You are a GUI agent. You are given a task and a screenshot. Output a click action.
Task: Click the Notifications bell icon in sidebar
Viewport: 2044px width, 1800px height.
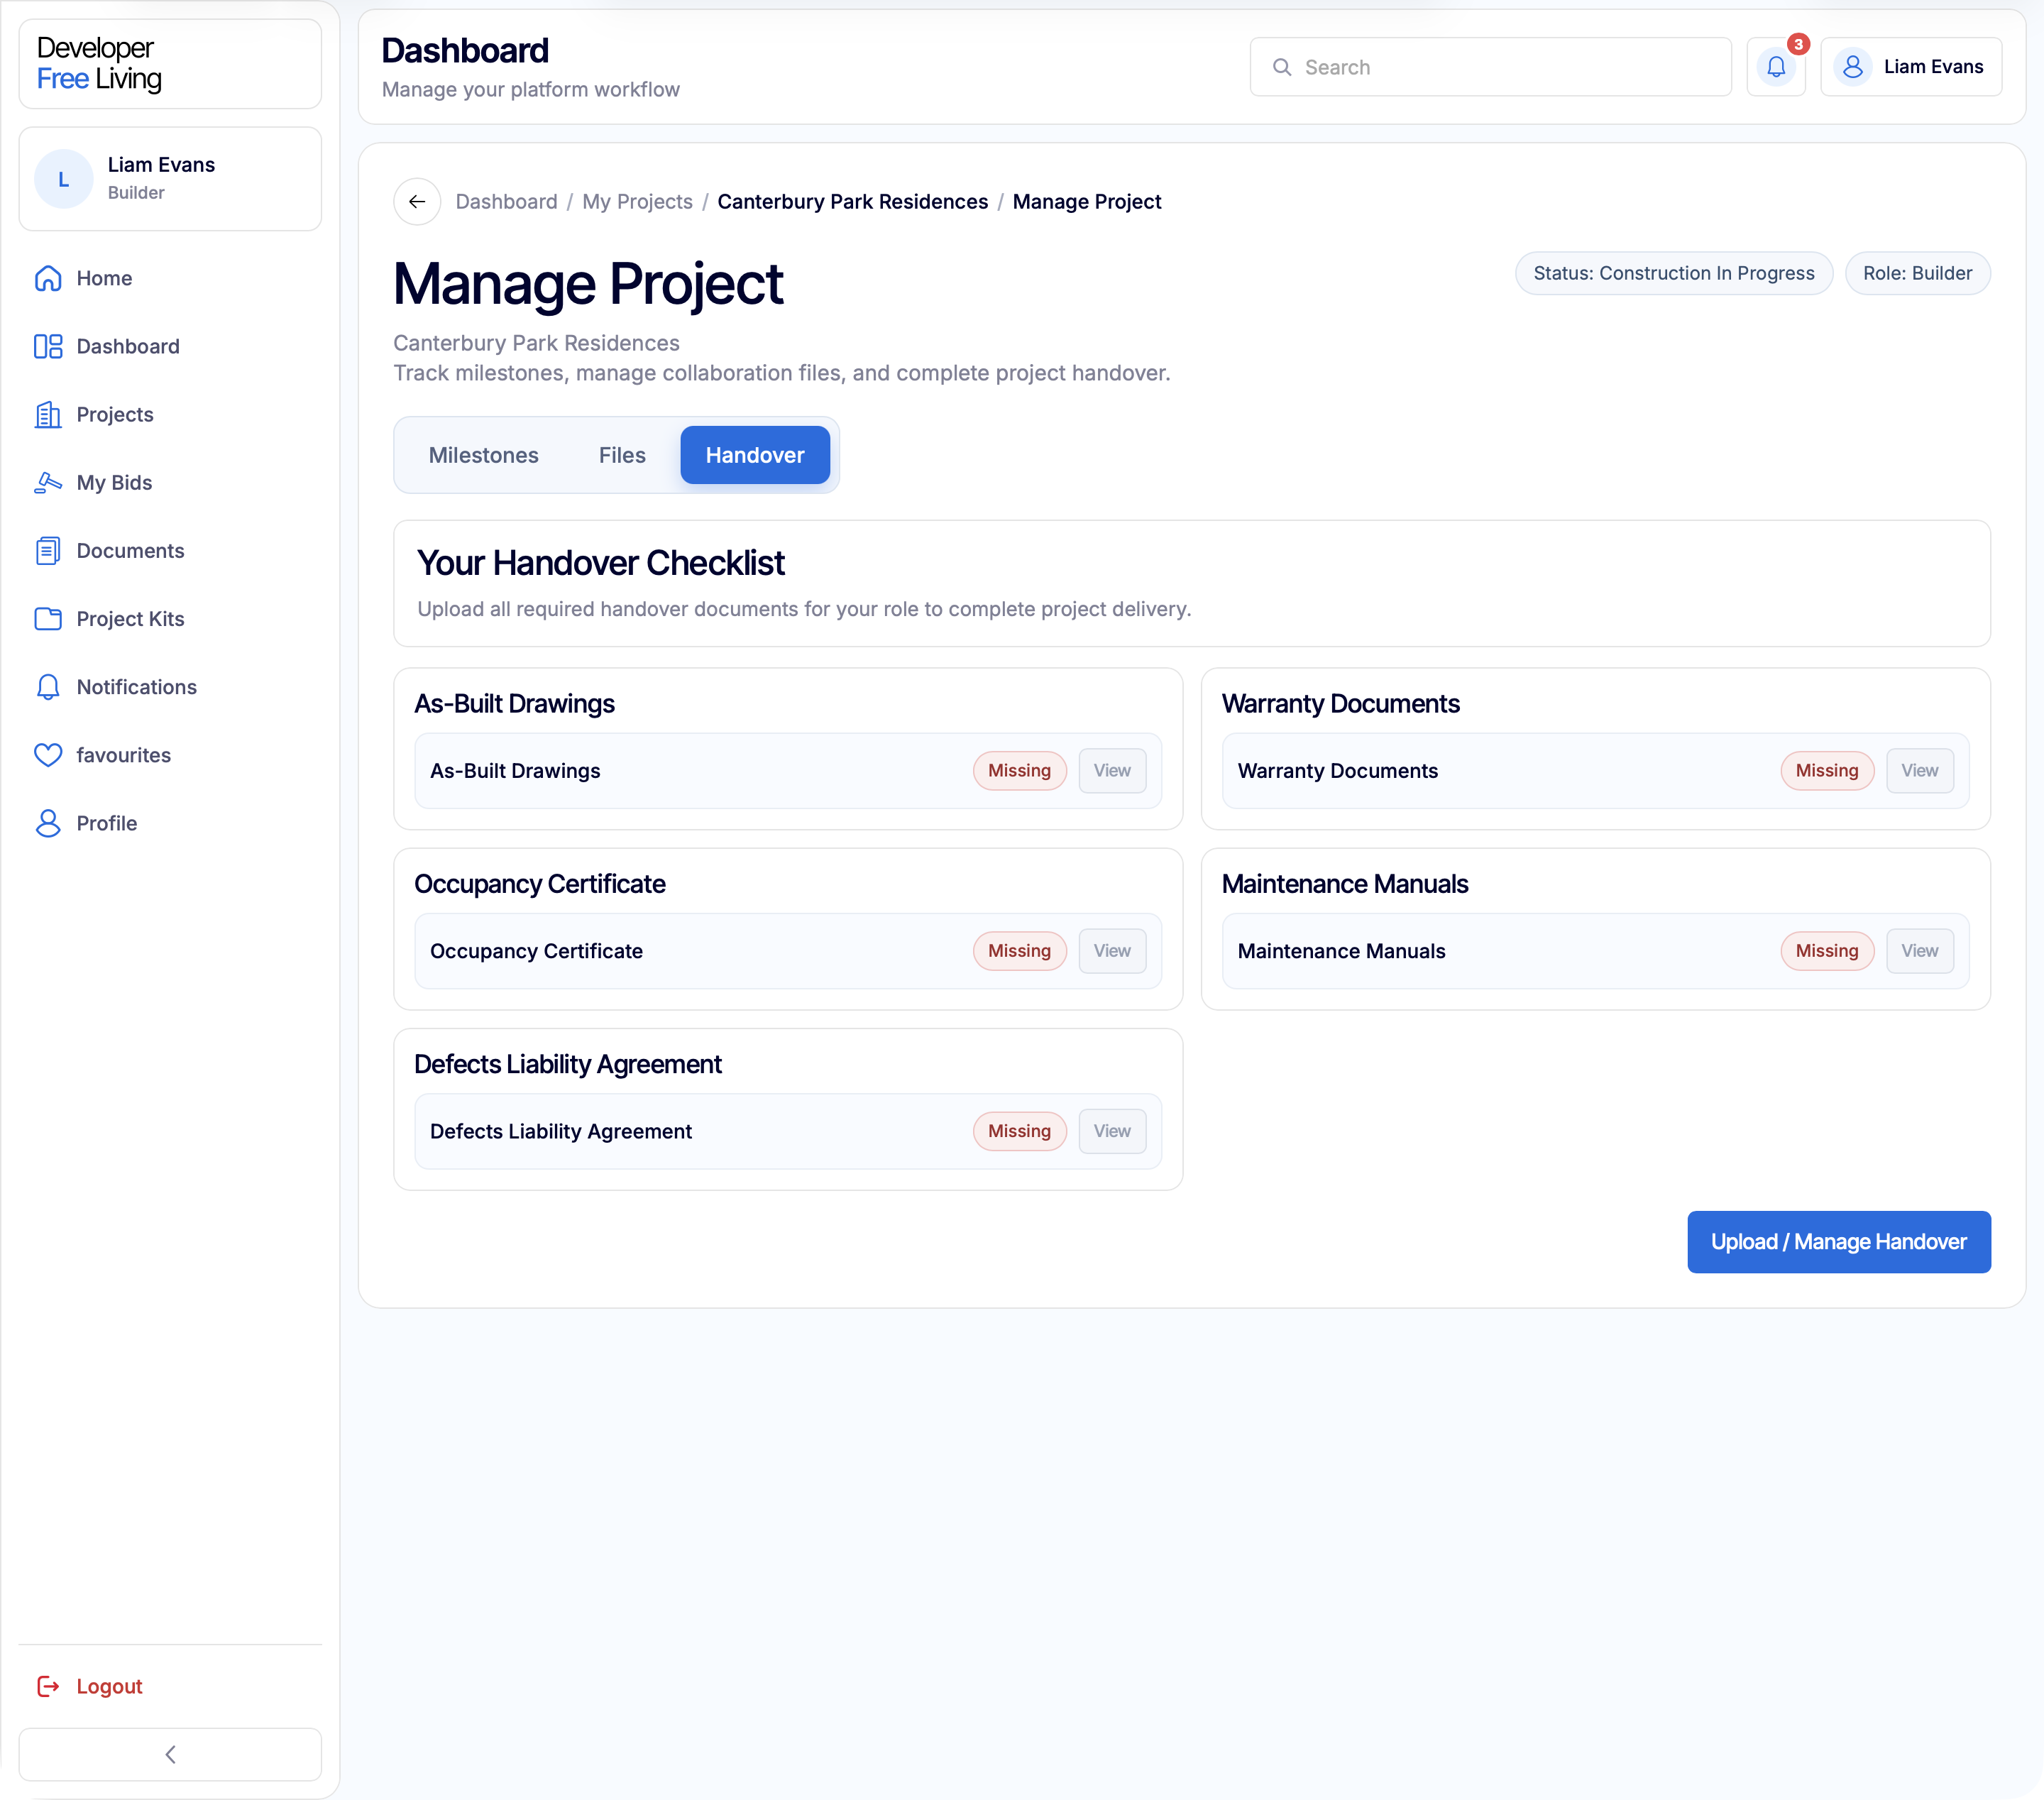click(48, 686)
